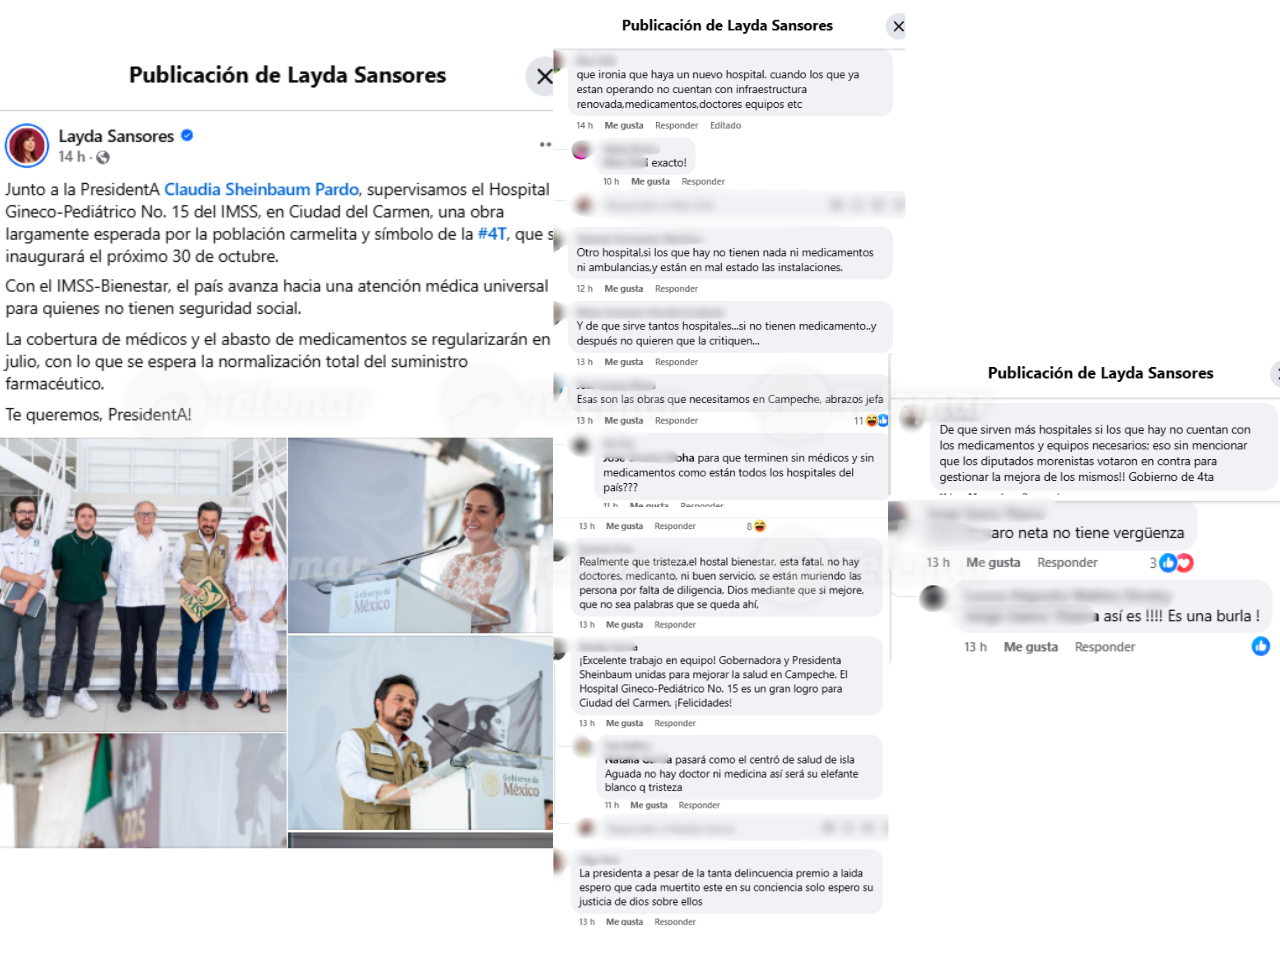Open the photo of Sheinbaum at the podium
Screen dimensions: 1280x960
tap(420, 535)
